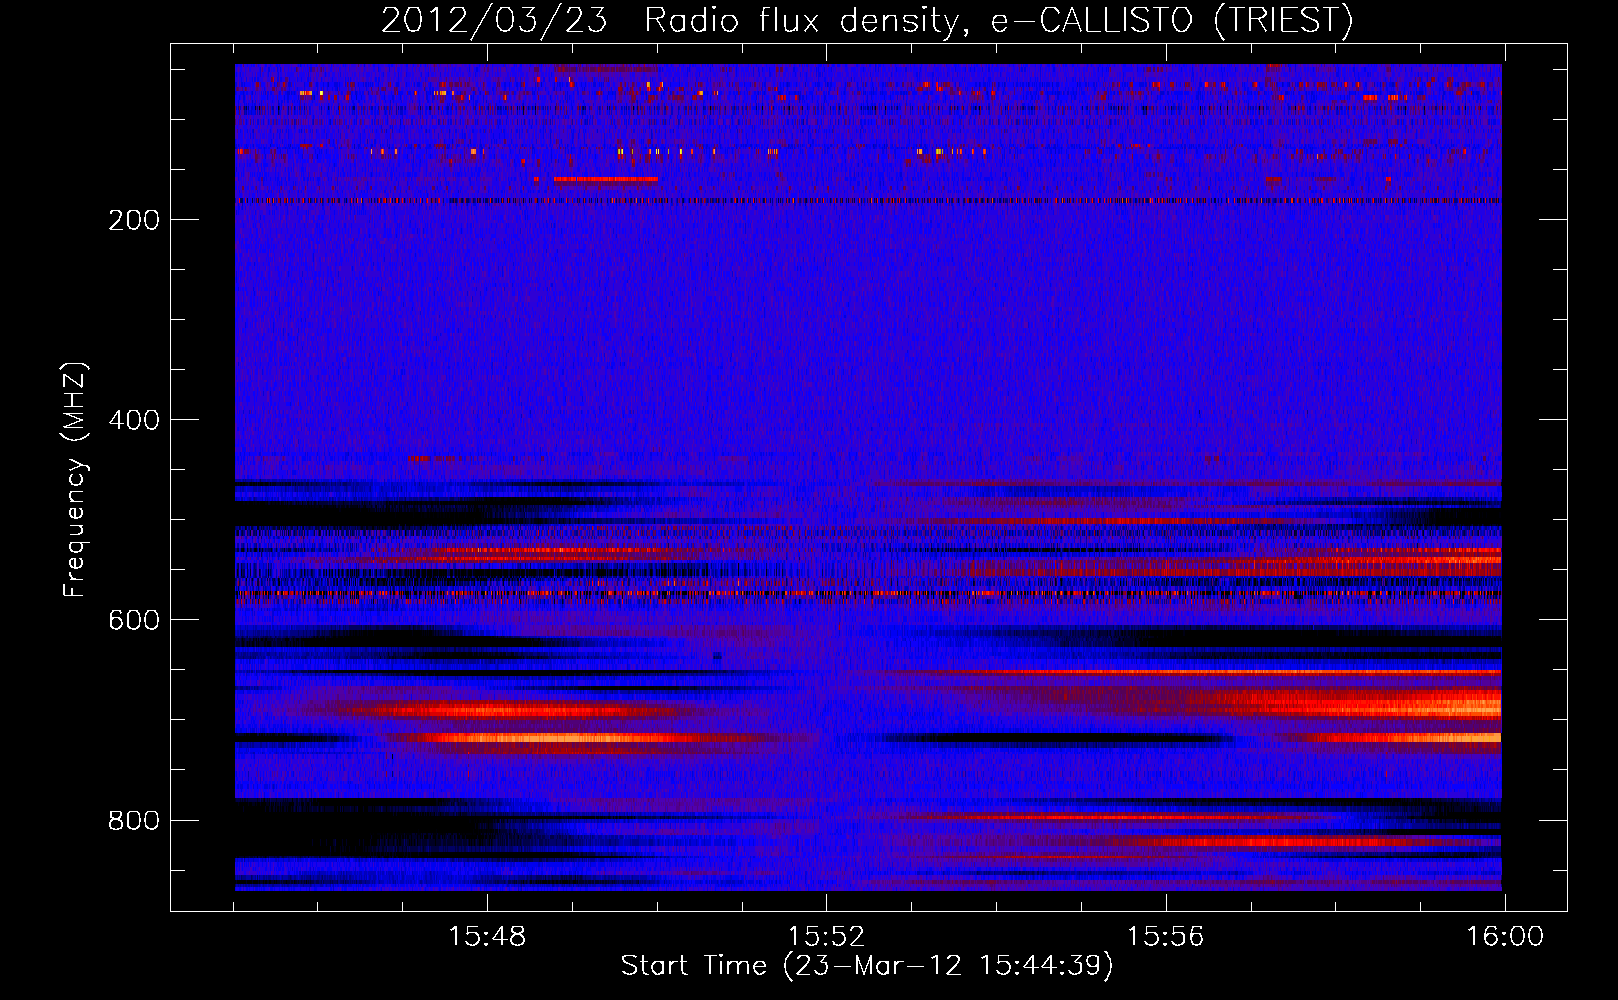Click the 200 frequency tick label
Image resolution: width=1618 pixels, height=1000 pixels.
pyautogui.click(x=134, y=220)
